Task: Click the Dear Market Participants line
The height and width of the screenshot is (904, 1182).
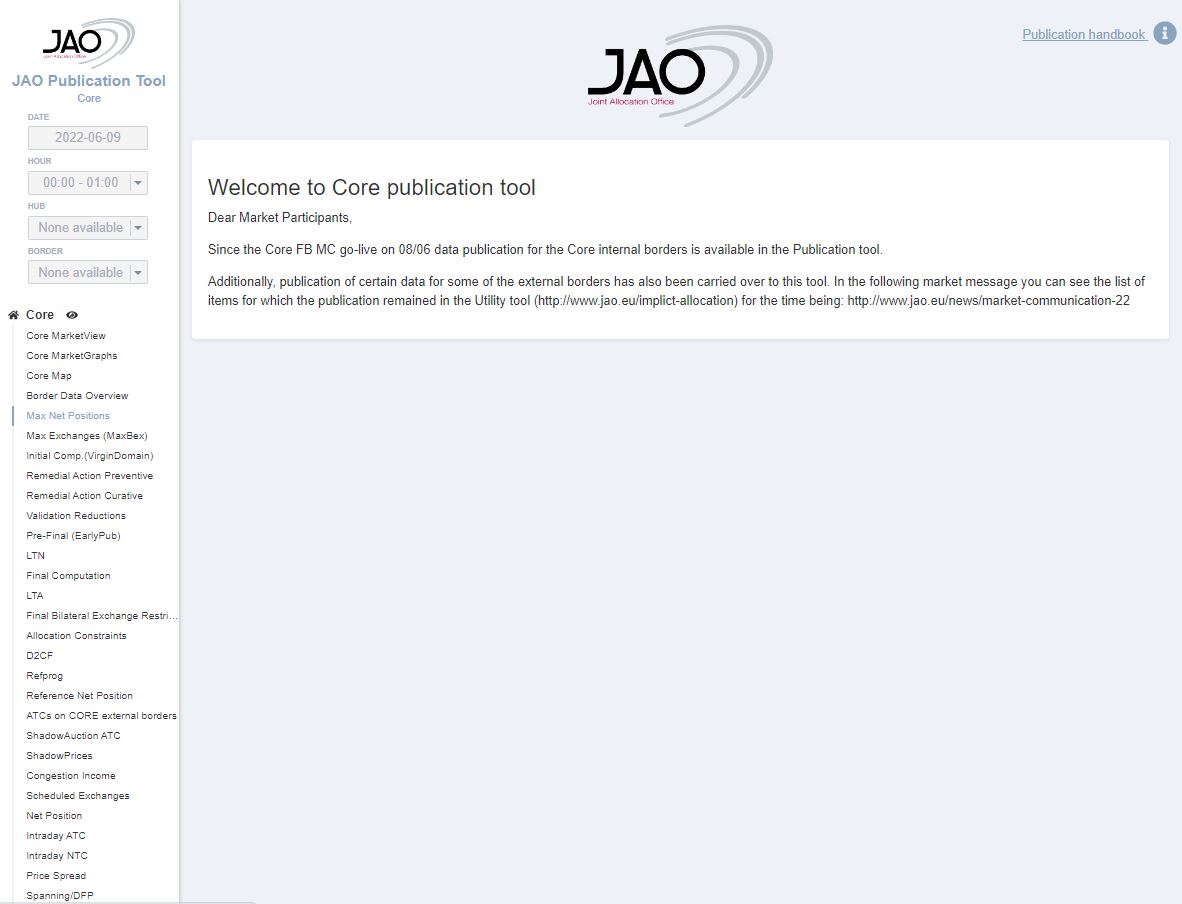Action: click(280, 217)
